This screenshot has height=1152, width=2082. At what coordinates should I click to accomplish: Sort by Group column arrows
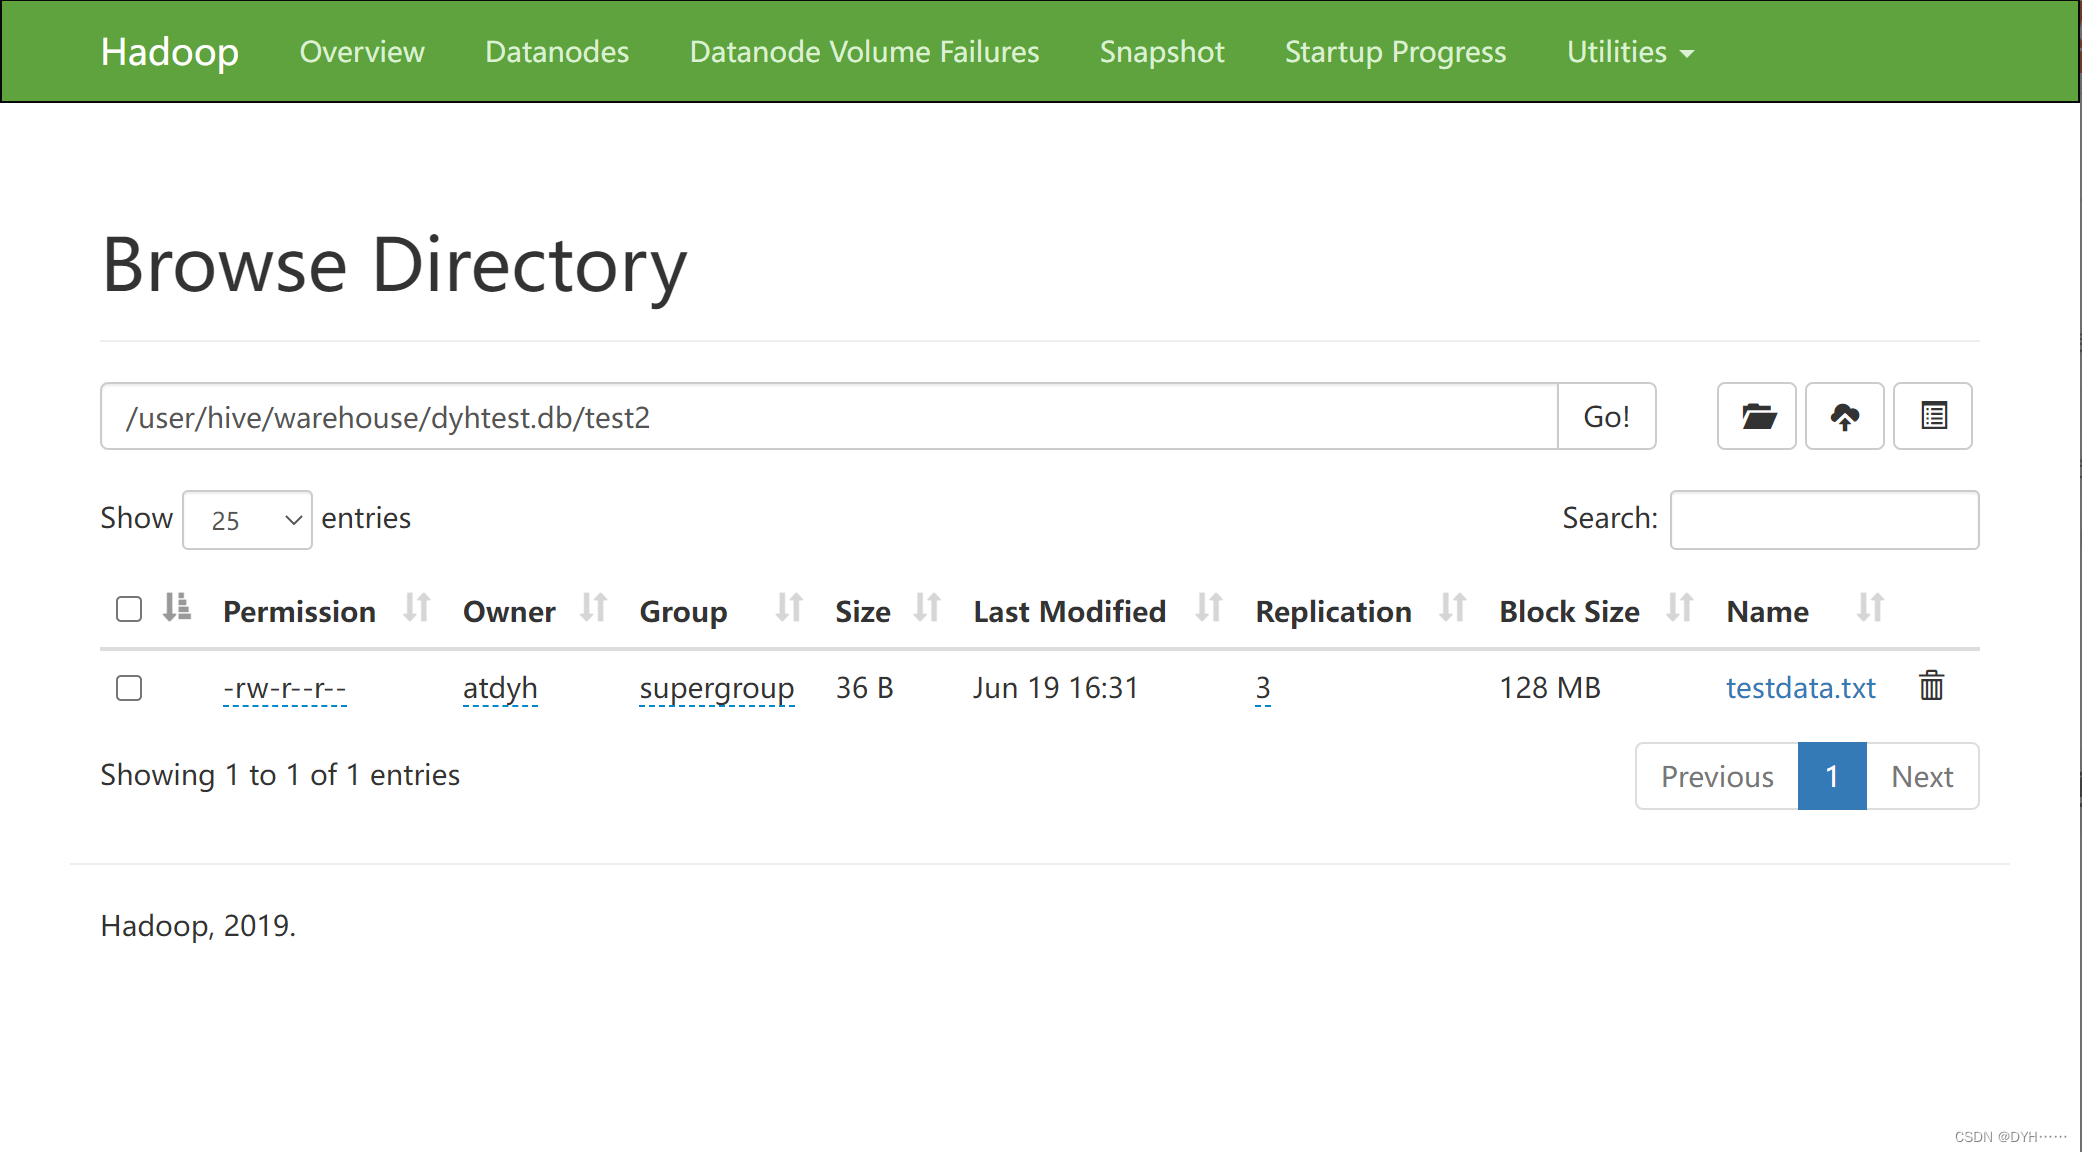790,607
